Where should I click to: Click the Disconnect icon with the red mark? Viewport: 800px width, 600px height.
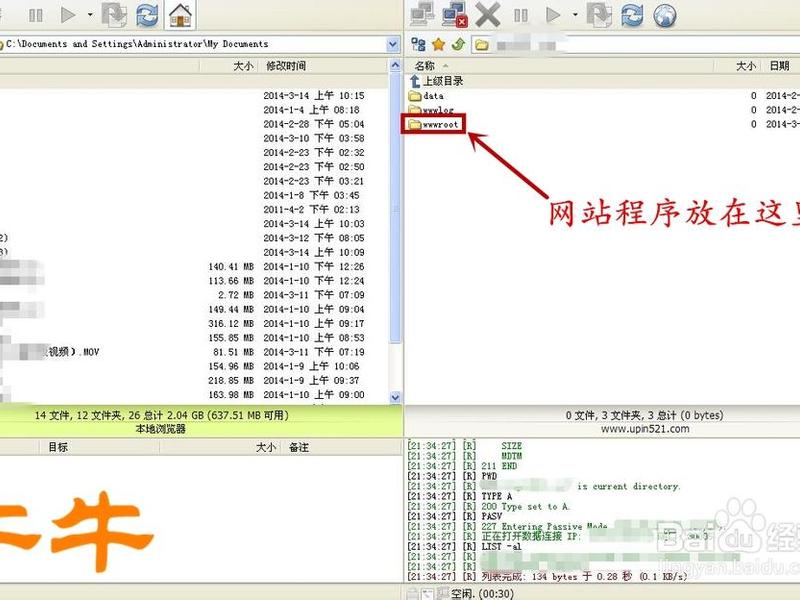[x=455, y=14]
